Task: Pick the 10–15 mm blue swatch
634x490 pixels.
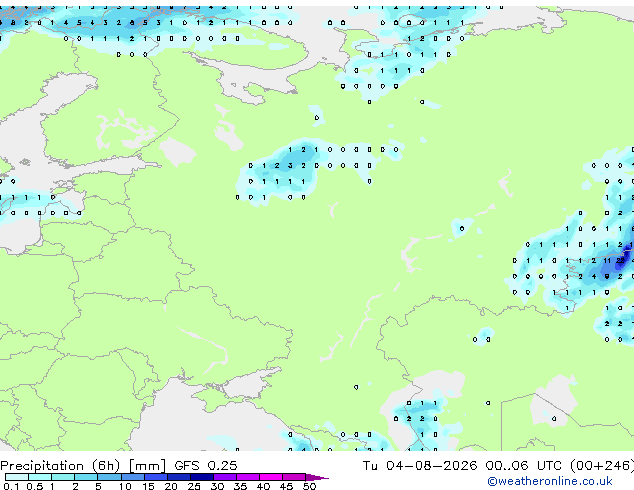Action: tap(133, 477)
